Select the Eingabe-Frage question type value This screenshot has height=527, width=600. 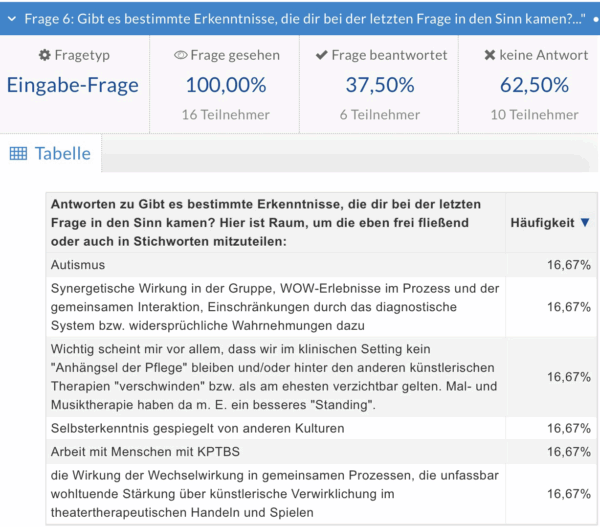73,85
